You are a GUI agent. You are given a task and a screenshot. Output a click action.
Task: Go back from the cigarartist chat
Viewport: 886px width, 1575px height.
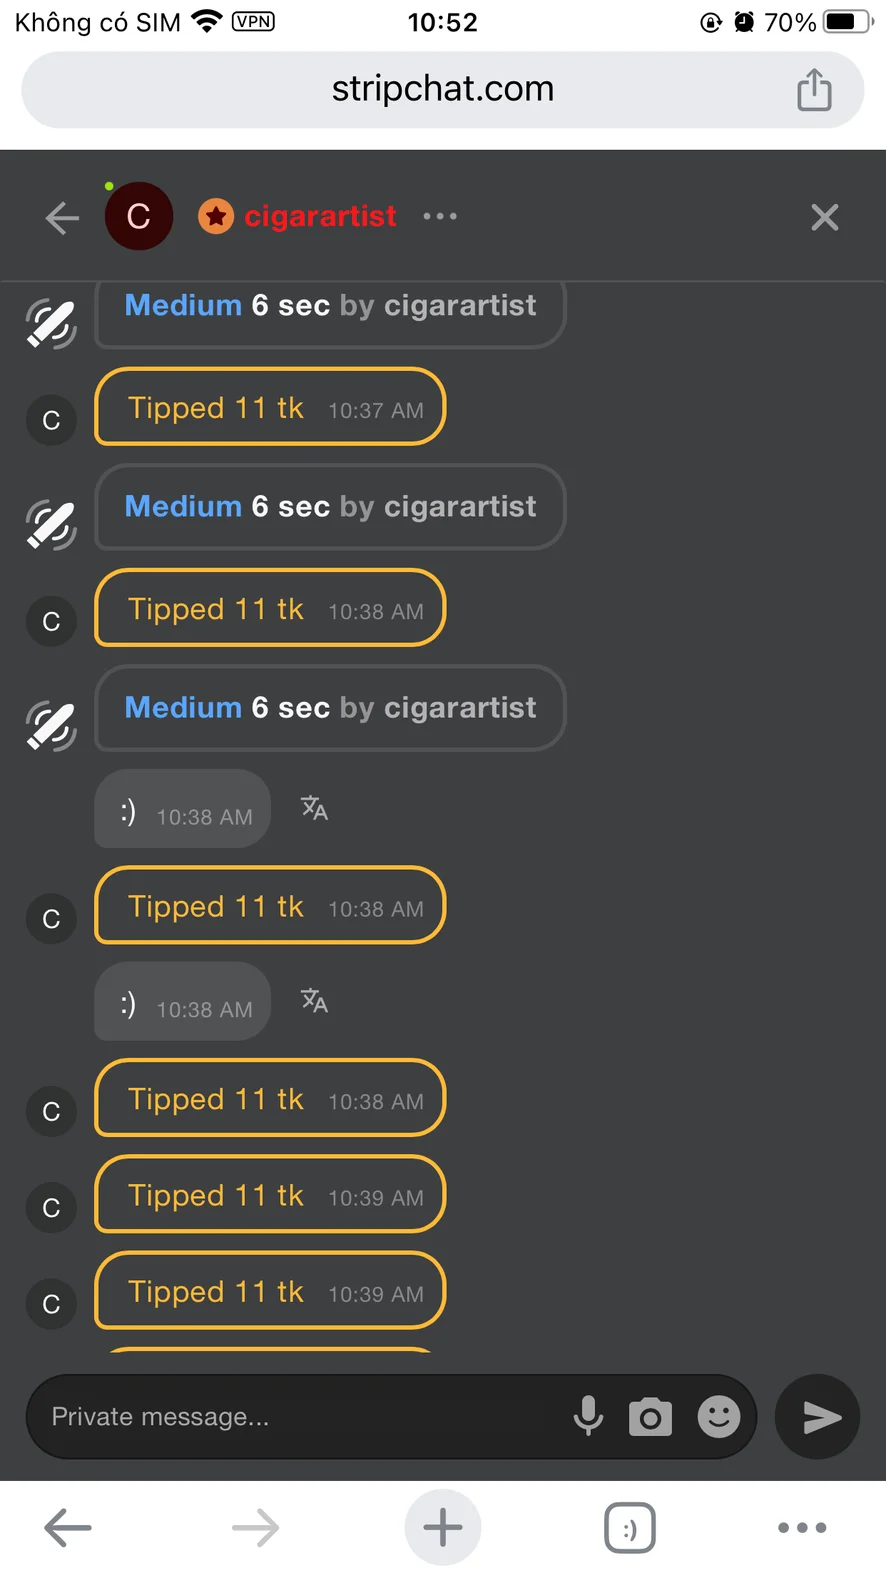(x=62, y=217)
